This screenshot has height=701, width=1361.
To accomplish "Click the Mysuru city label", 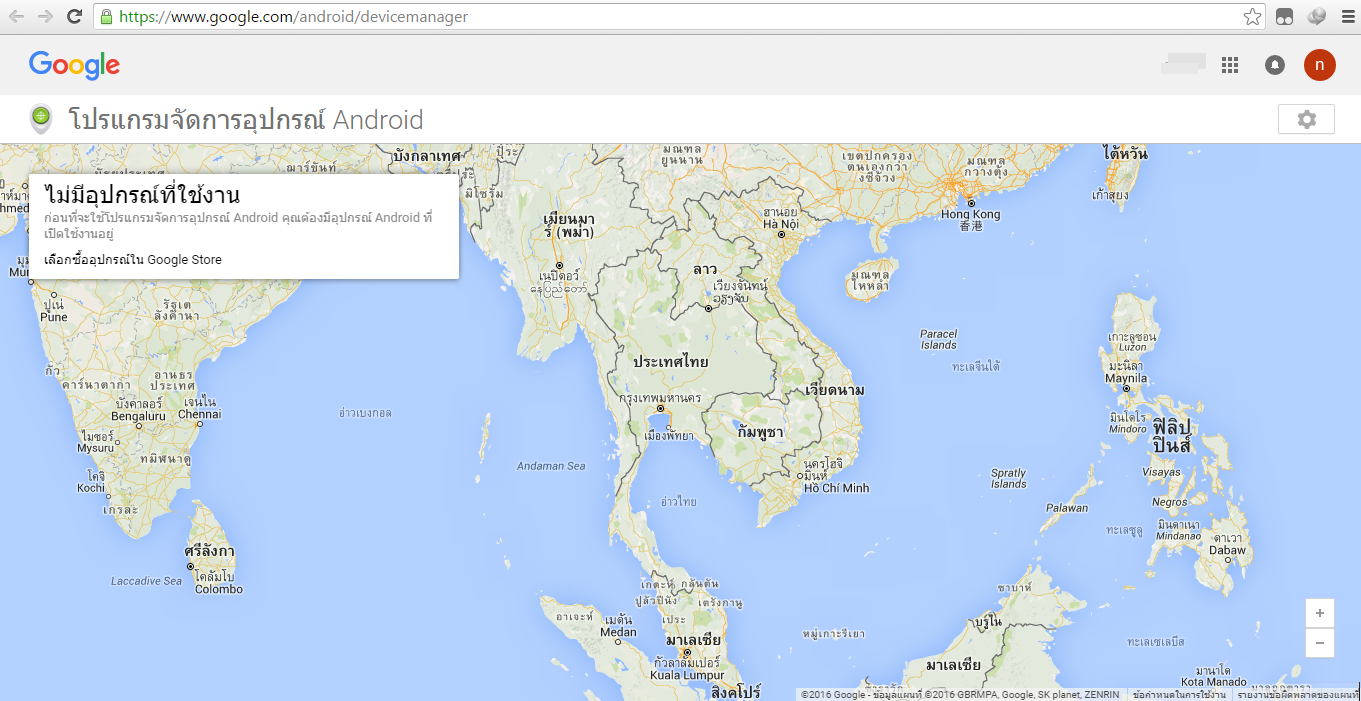I will 95,448.
